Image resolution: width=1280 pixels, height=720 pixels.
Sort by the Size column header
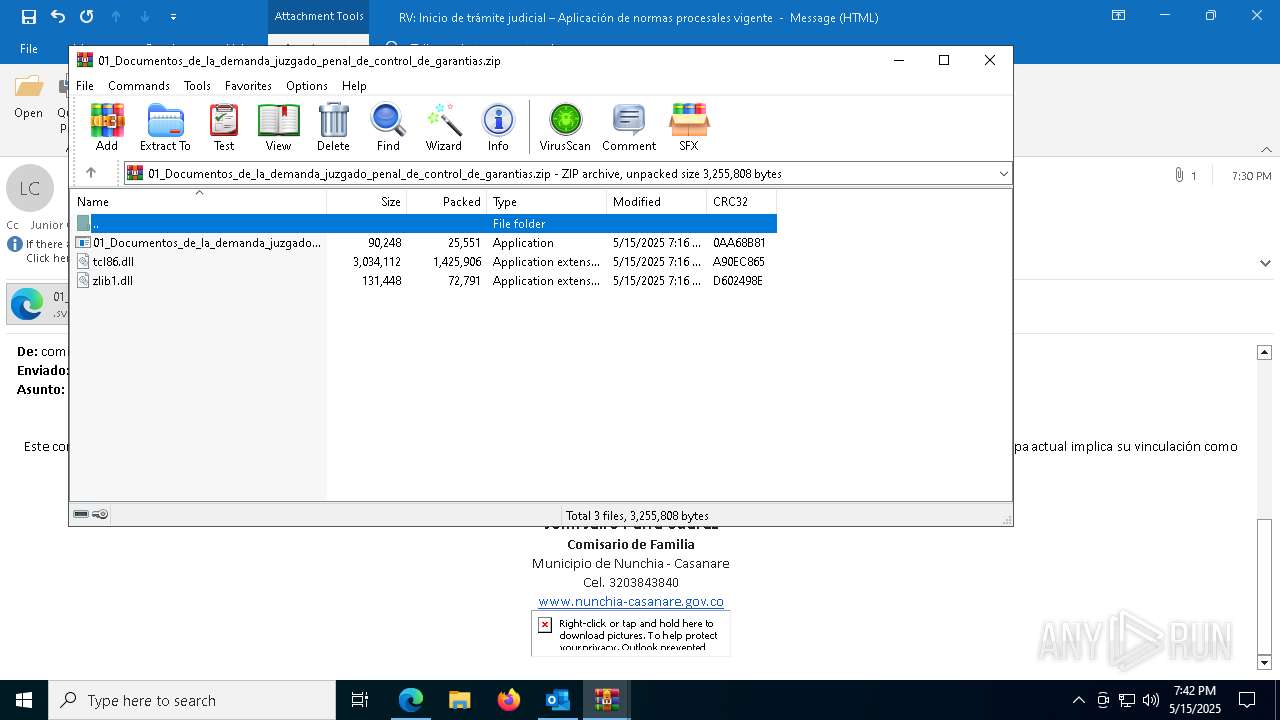pos(367,202)
